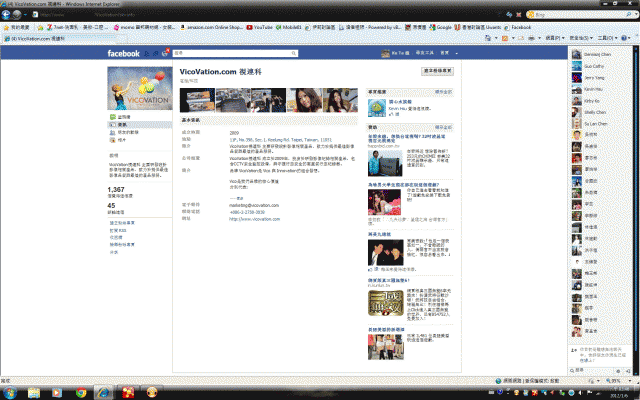Image resolution: width=640 pixels, height=400 pixels.
Task: Click the Home link in Facebook header
Action: pos(444,53)
